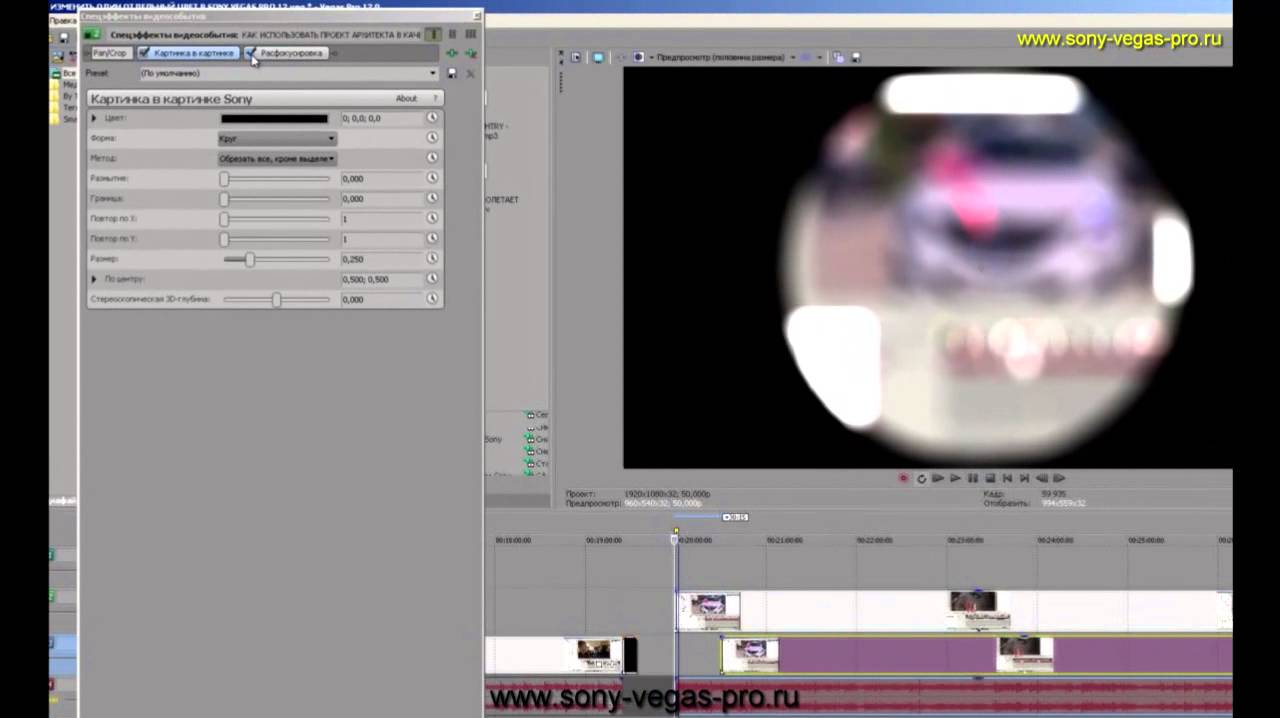
Task: Select the first clip thumbnail on upper video track
Action: click(x=709, y=609)
